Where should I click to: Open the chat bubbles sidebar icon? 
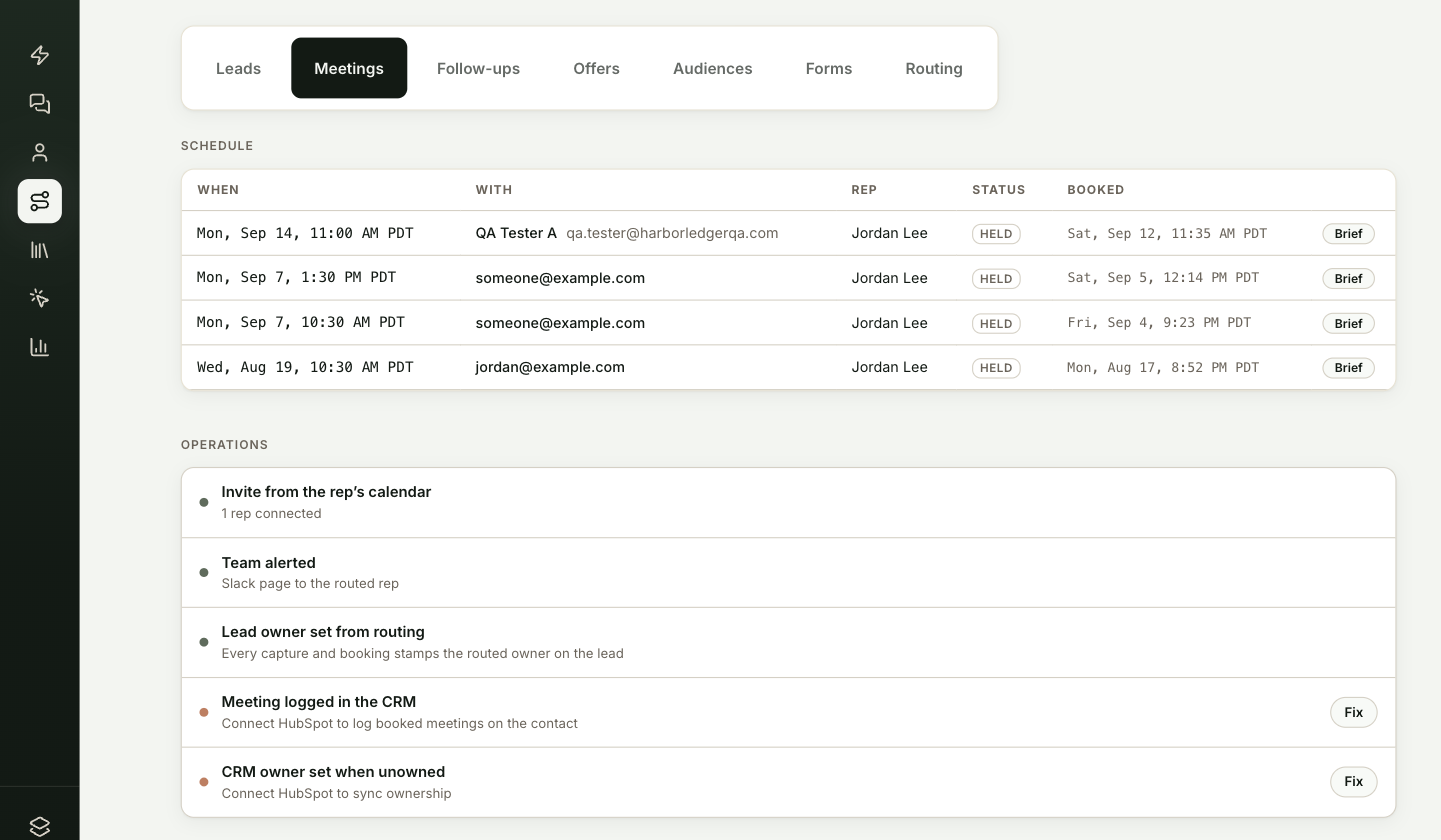pos(40,104)
